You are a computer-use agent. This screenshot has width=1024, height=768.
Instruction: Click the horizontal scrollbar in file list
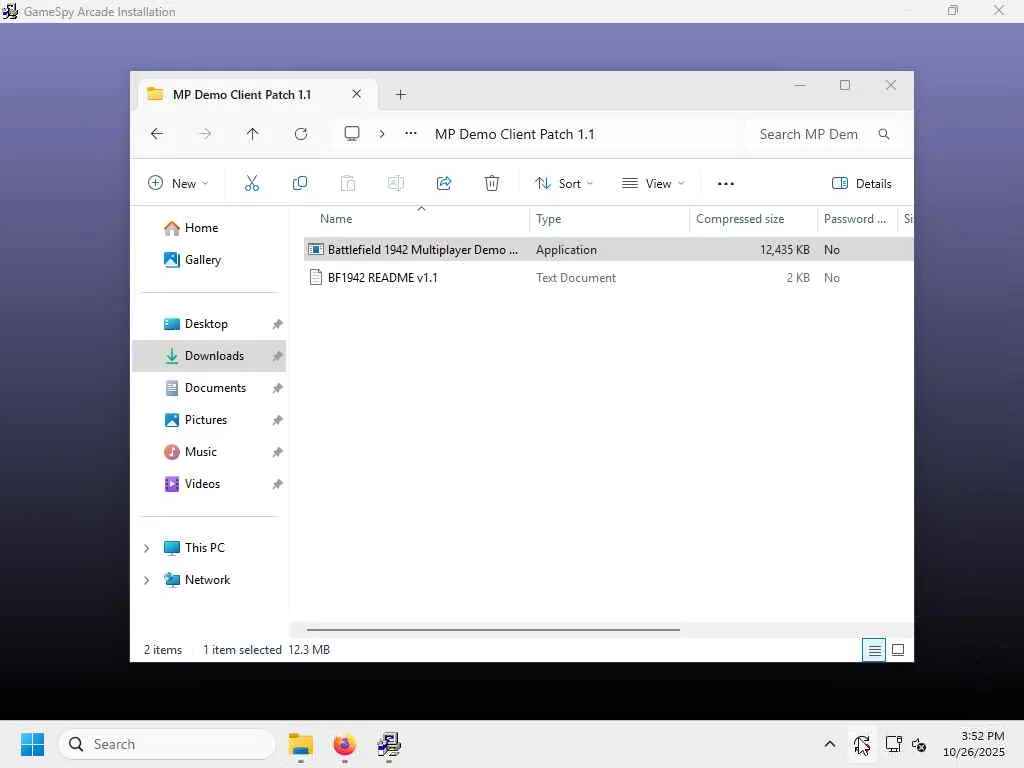(x=493, y=630)
